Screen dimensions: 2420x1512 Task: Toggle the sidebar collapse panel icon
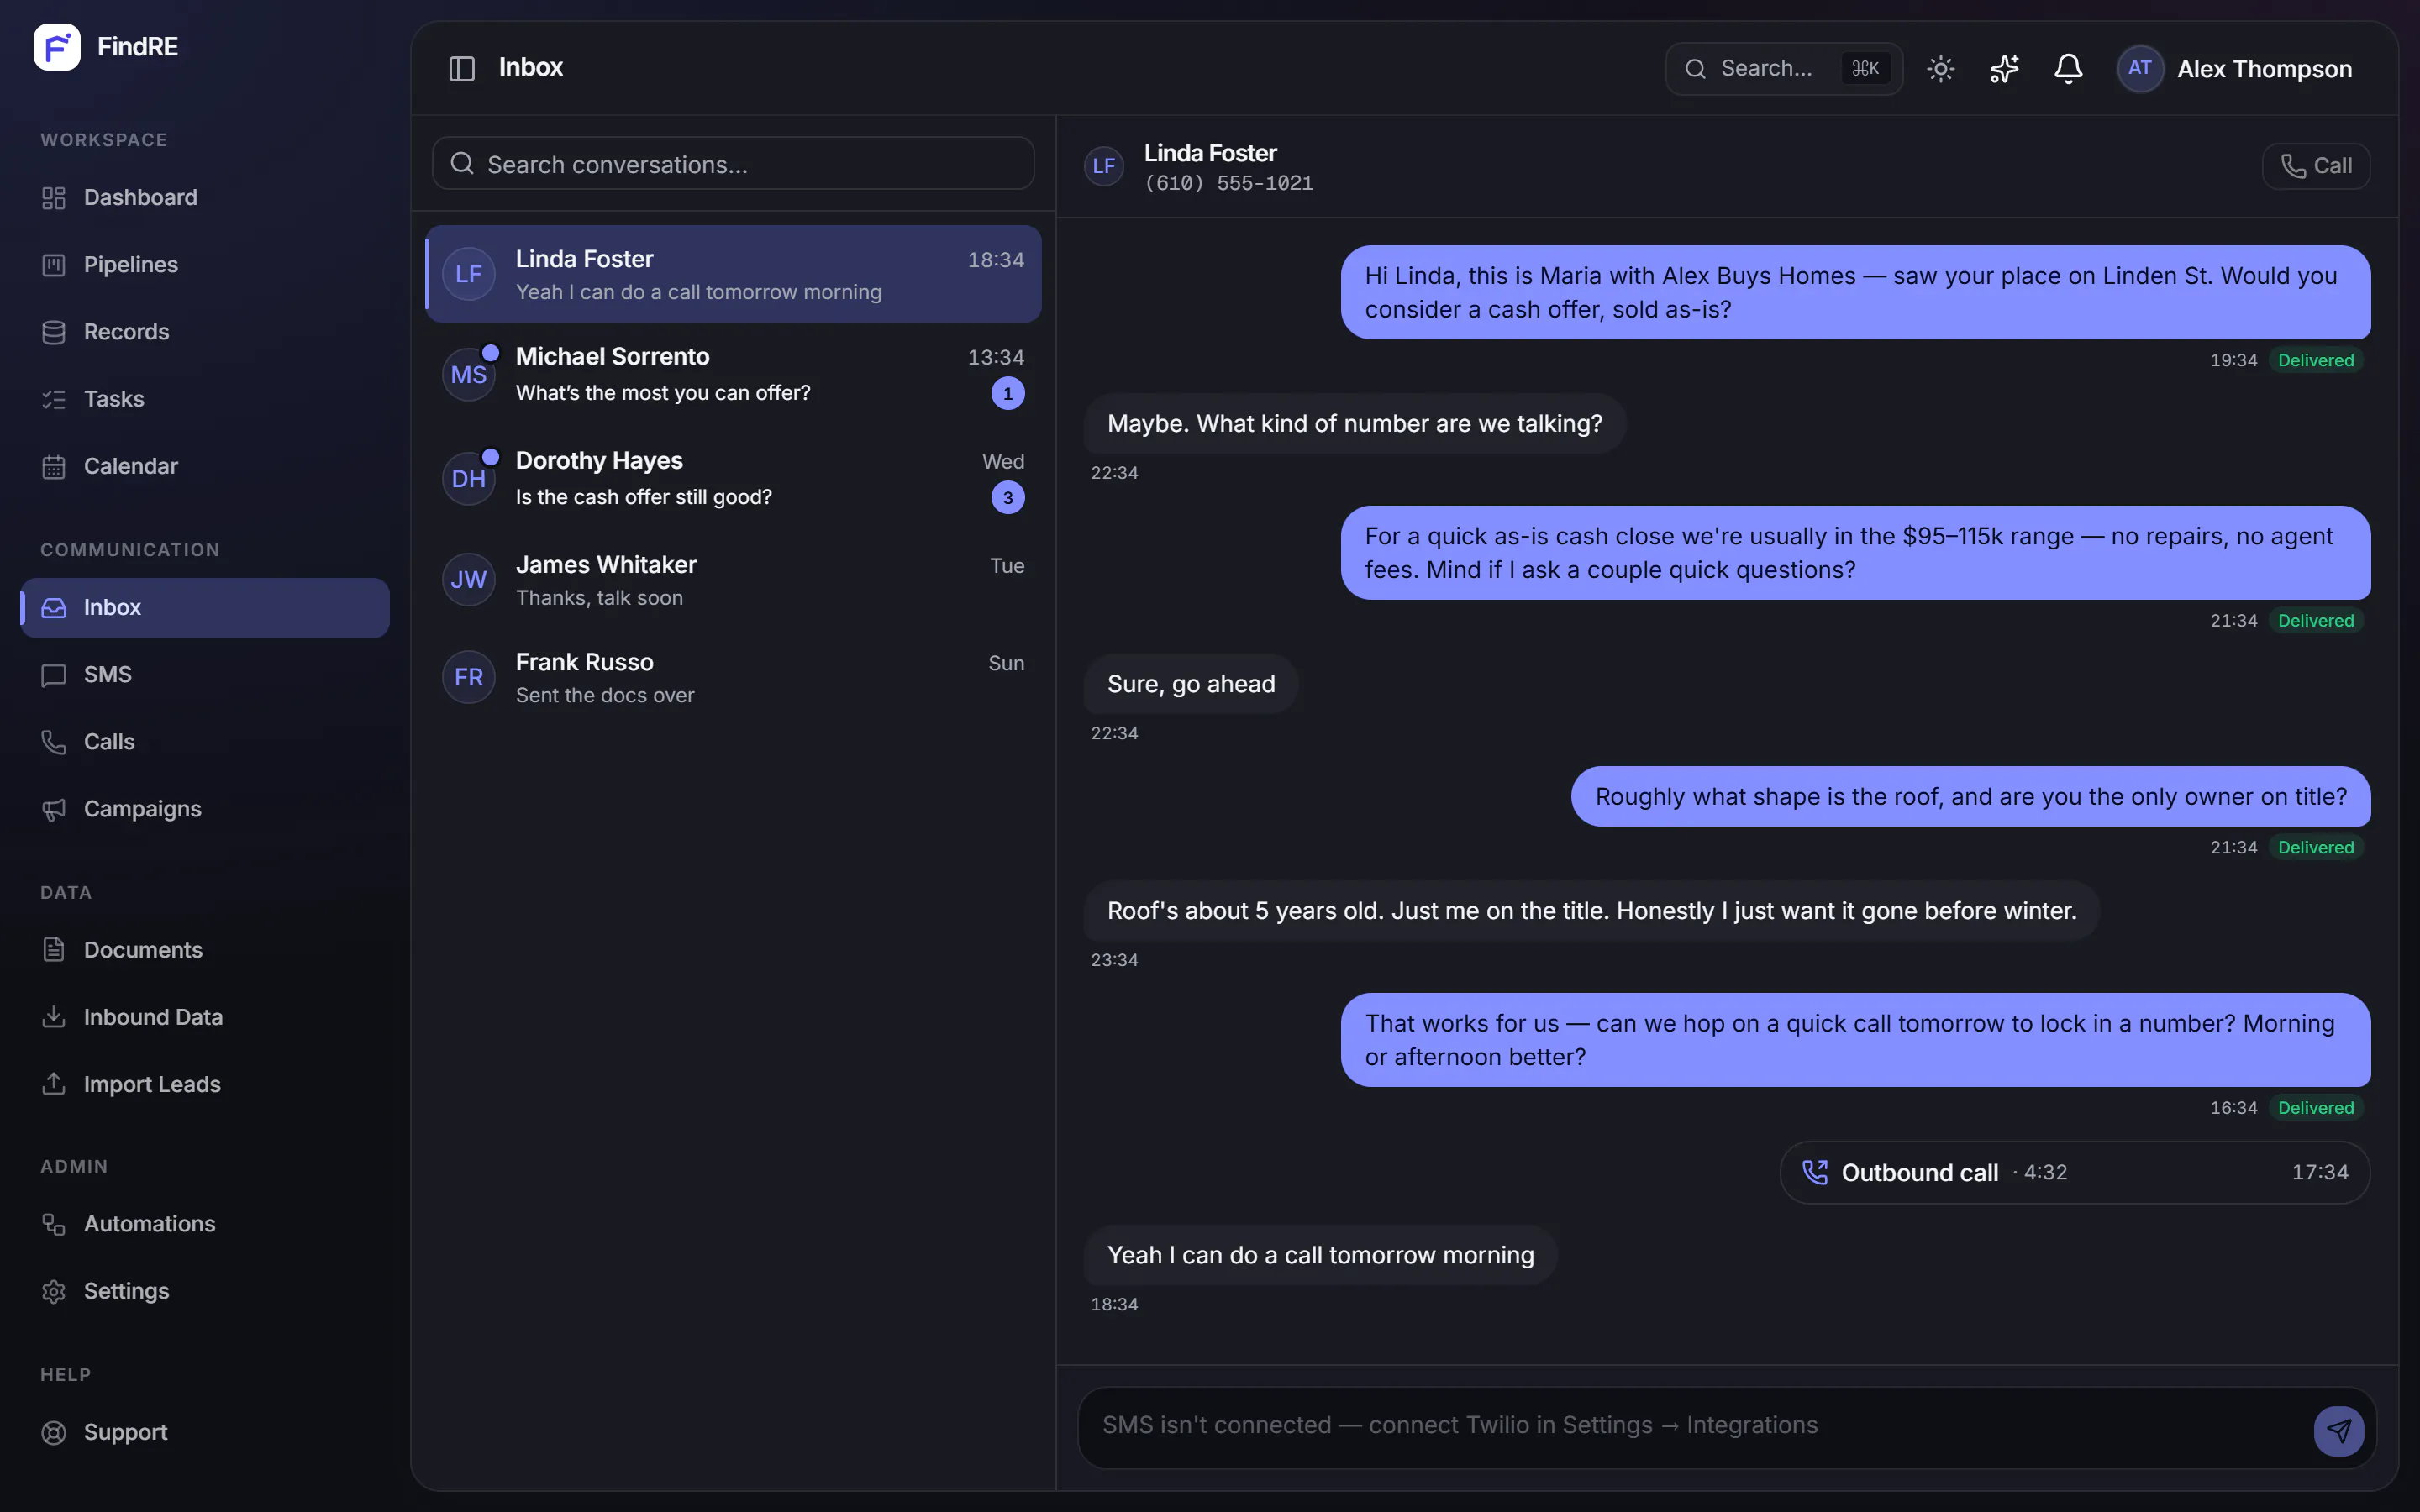tap(461, 68)
